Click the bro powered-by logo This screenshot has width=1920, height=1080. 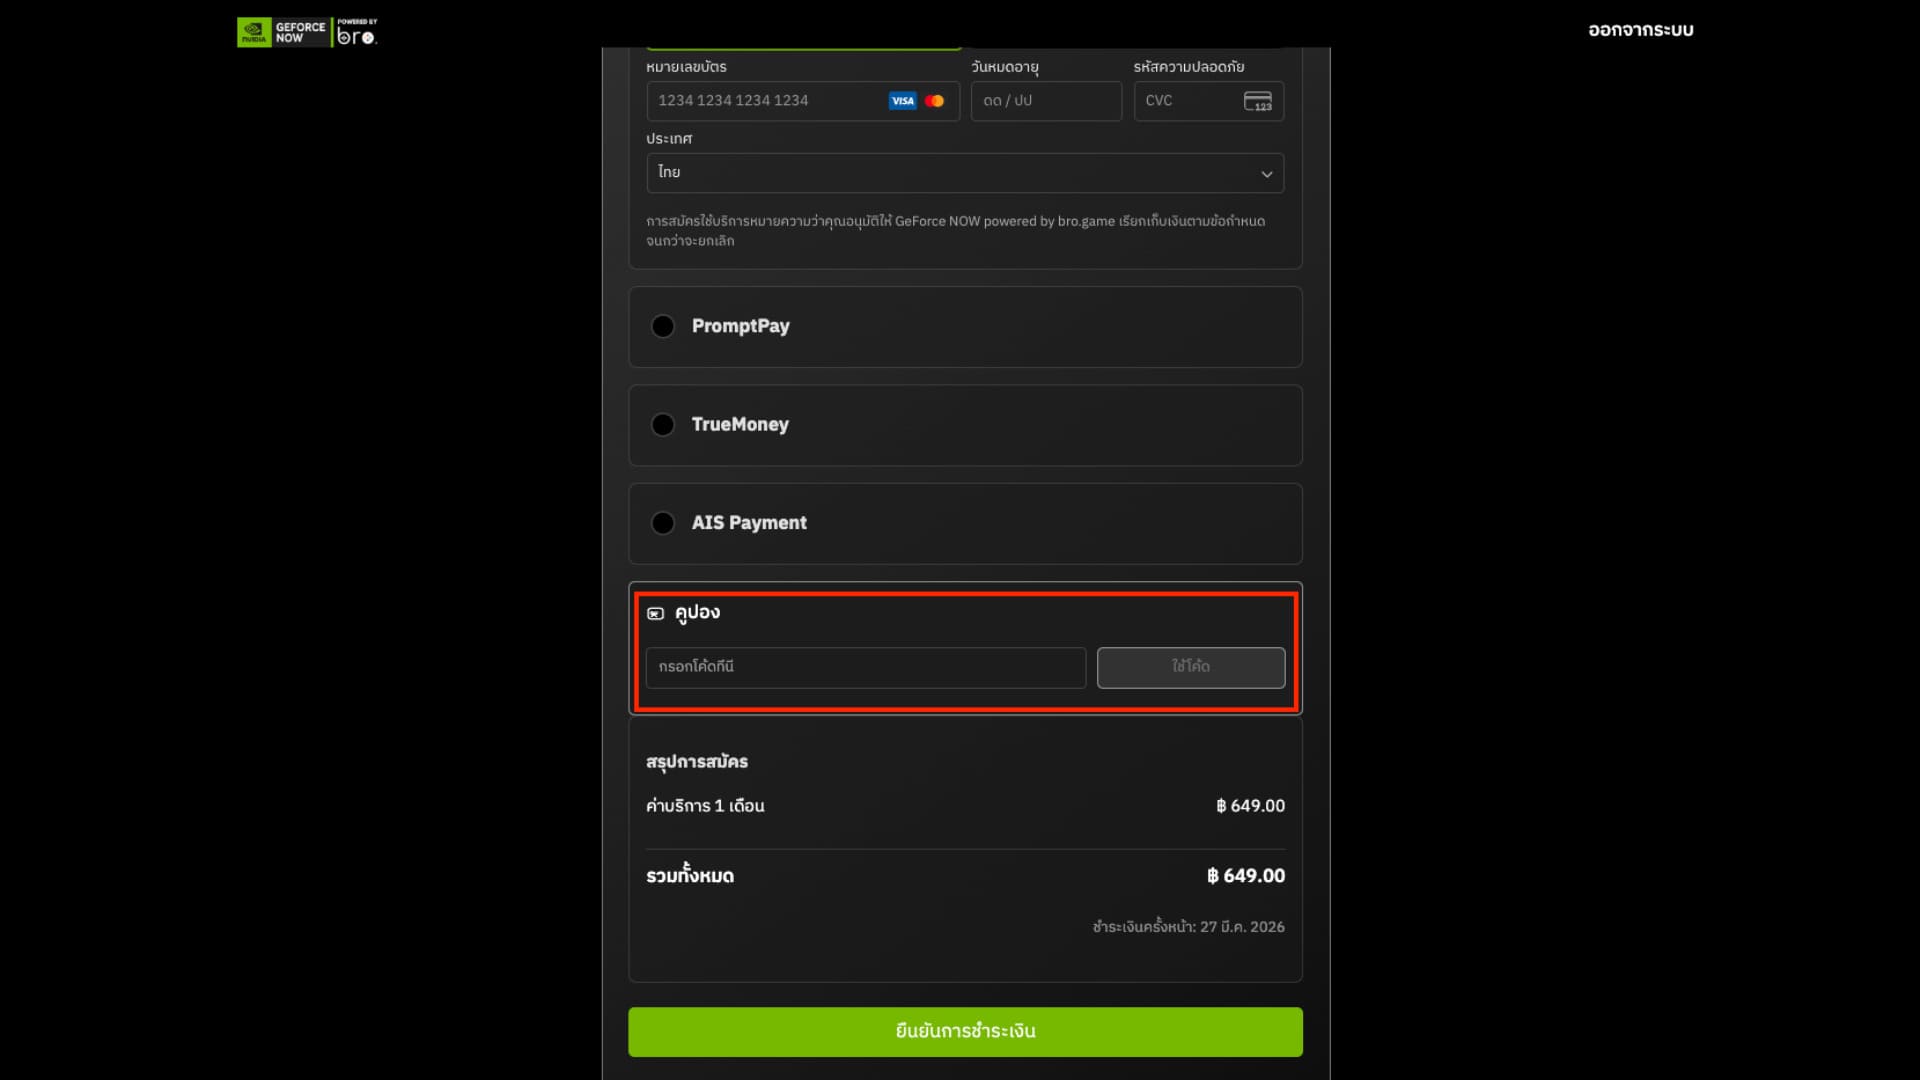[356, 34]
